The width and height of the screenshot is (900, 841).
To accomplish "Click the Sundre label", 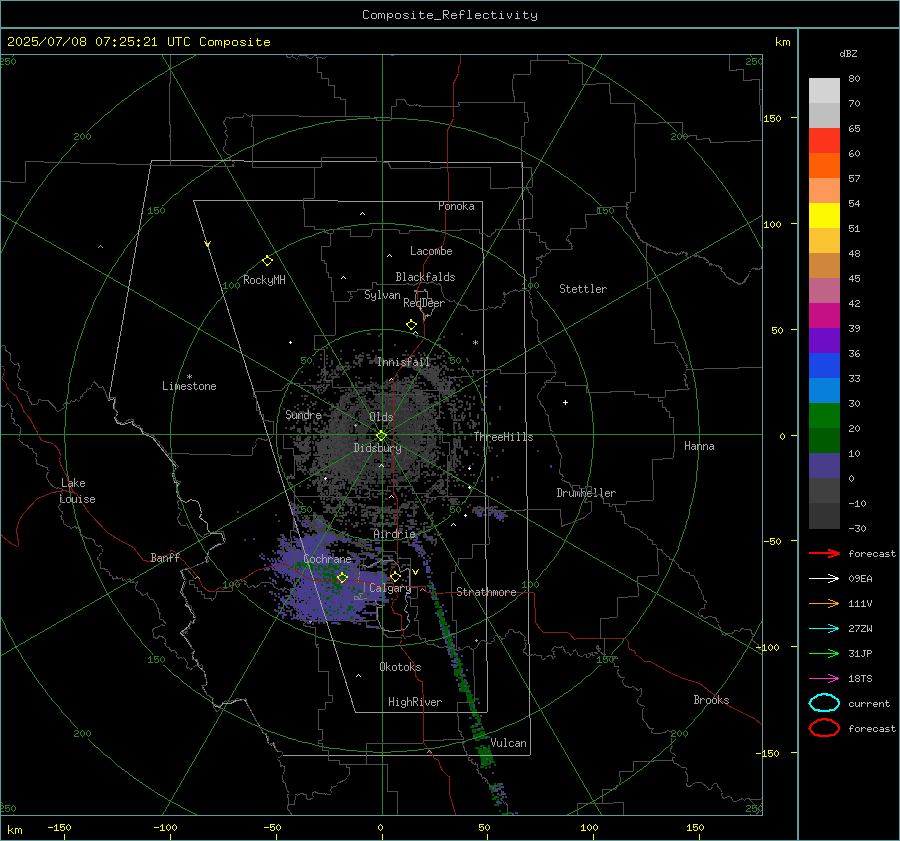I will [303, 414].
